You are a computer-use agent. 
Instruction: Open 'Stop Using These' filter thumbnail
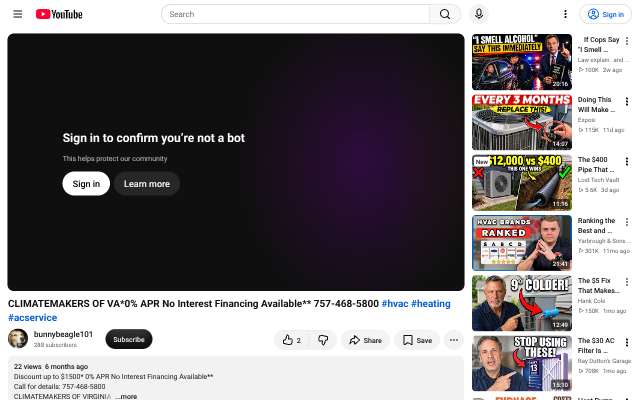(522, 363)
